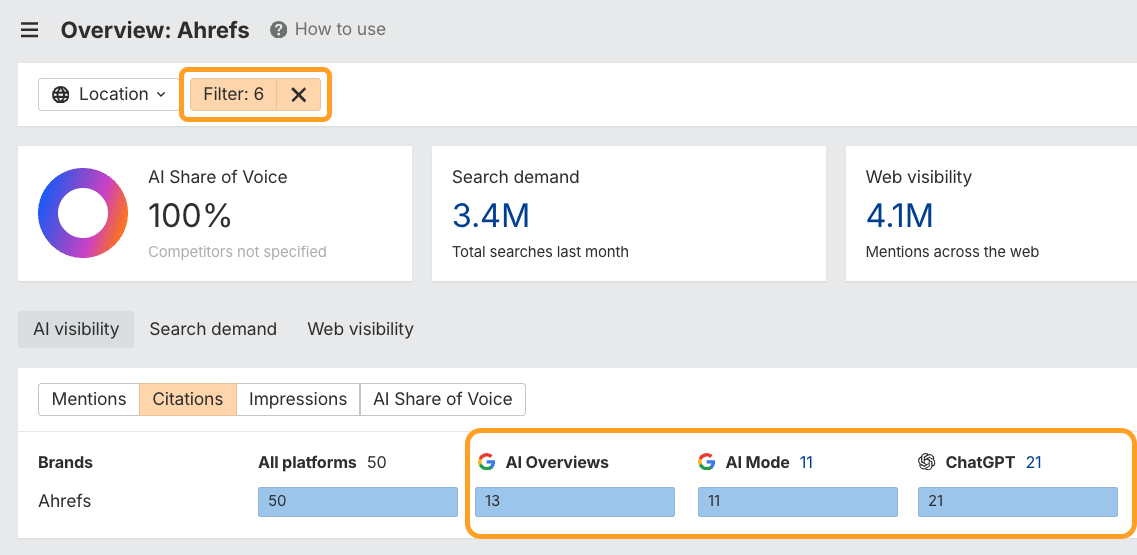Select the Citations metric

tap(188, 399)
